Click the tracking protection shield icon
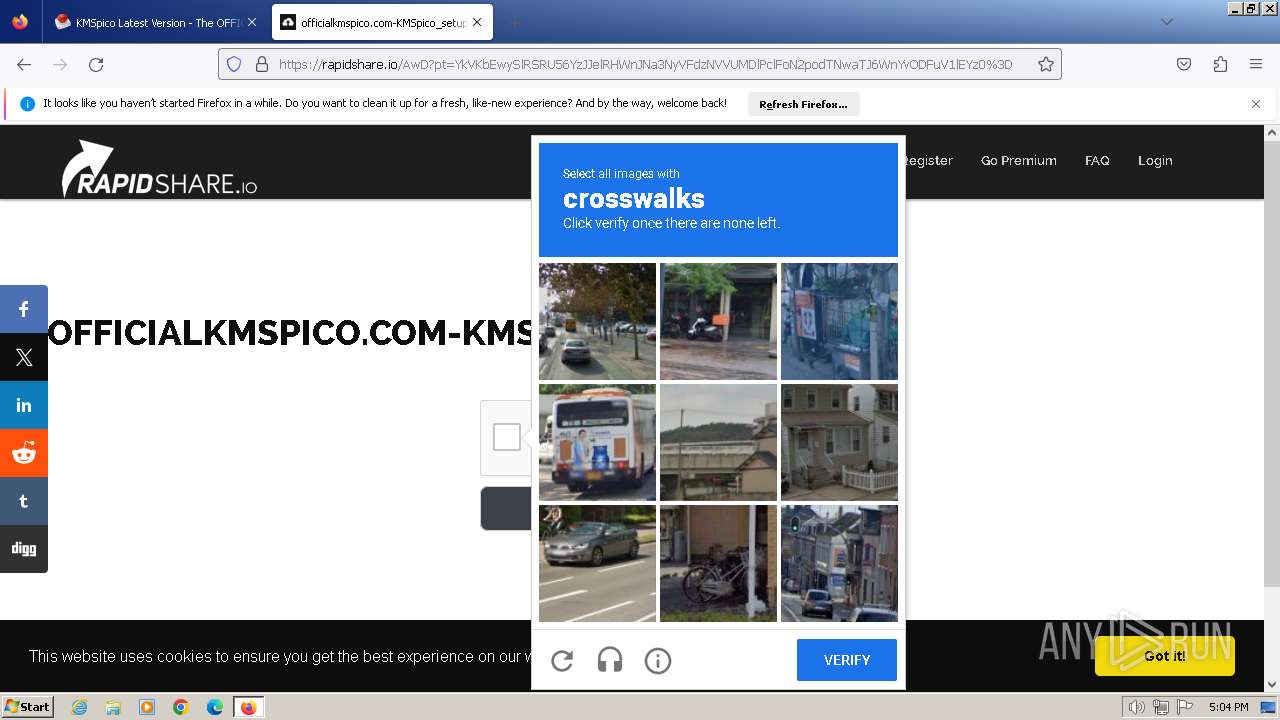1280x720 pixels. tap(234, 64)
